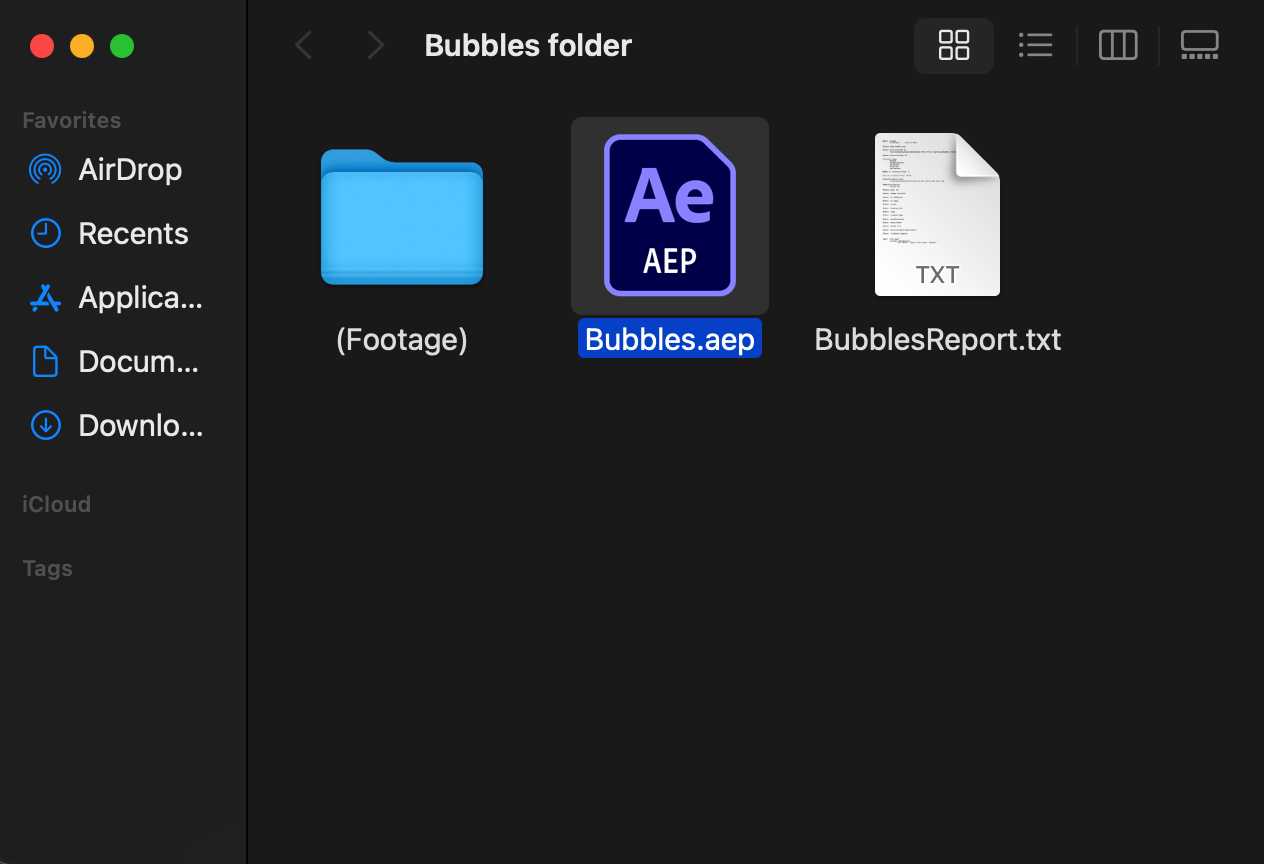Switch to icon view
Image resolution: width=1264 pixels, height=864 pixels.
[954, 45]
